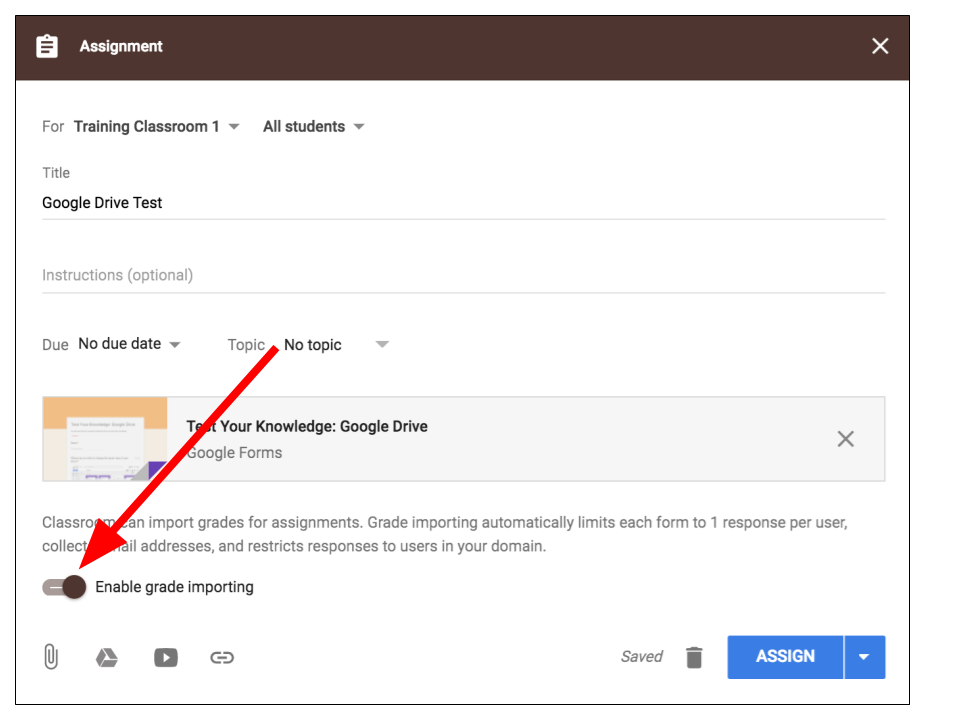Open Google Drive attachment picker icon
This screenshot has height=720, width=960.
coord(107,657)
